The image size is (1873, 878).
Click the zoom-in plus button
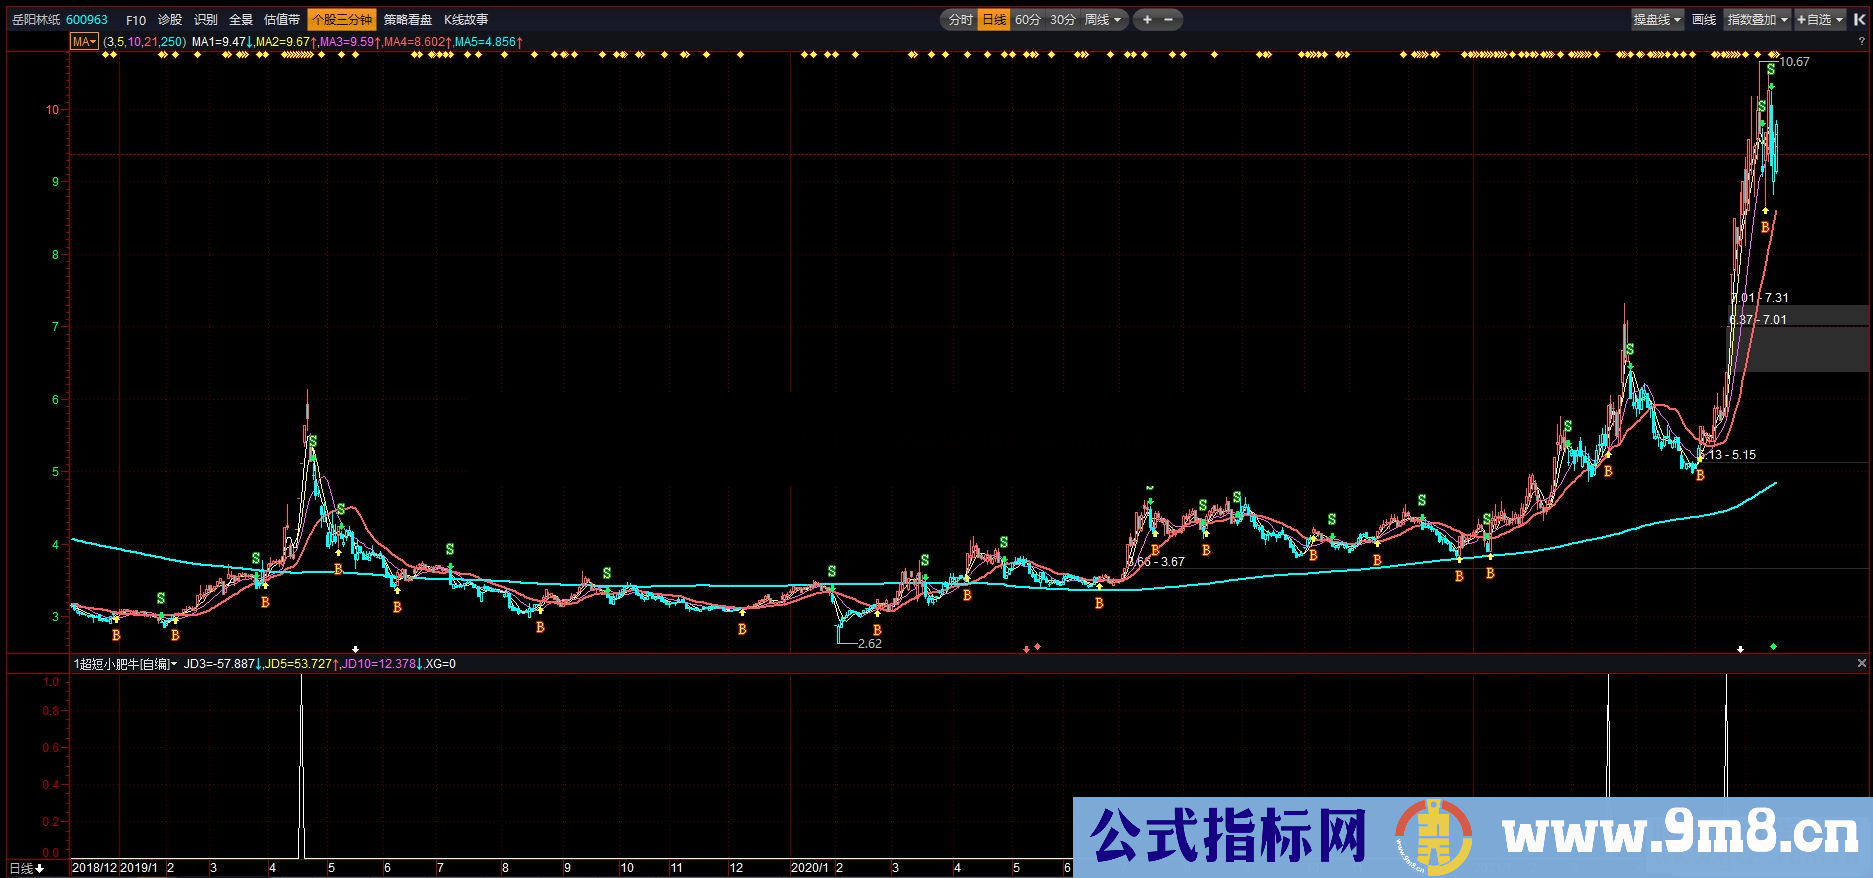tap(1147, 19)
